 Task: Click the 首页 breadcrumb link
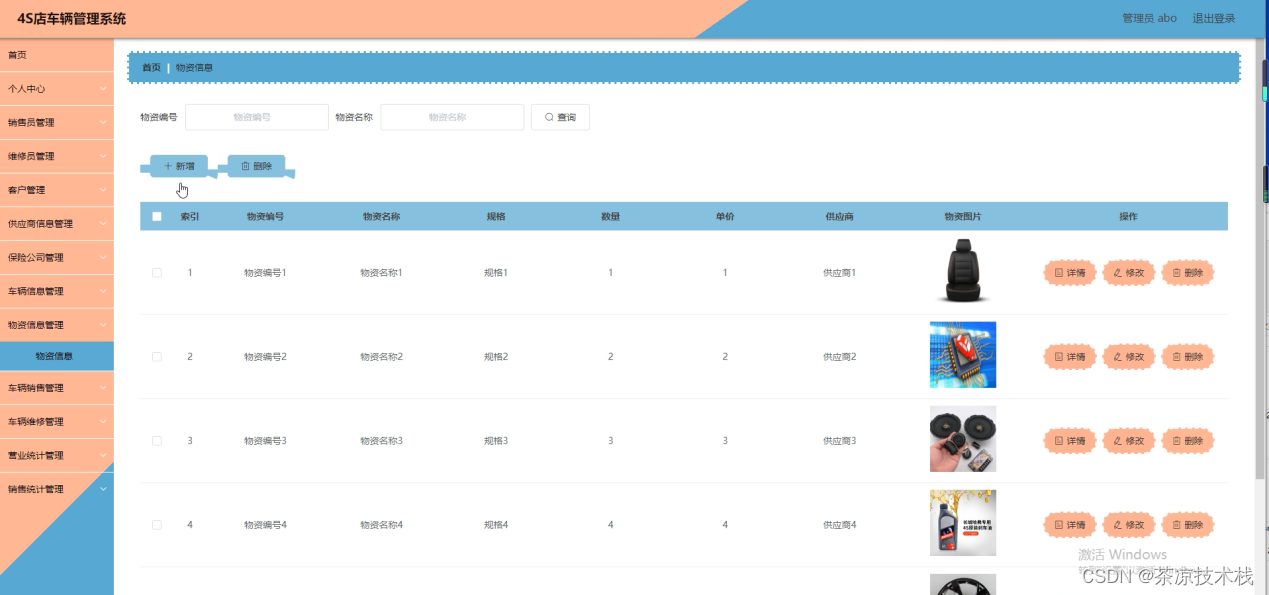tap(151, 67)
